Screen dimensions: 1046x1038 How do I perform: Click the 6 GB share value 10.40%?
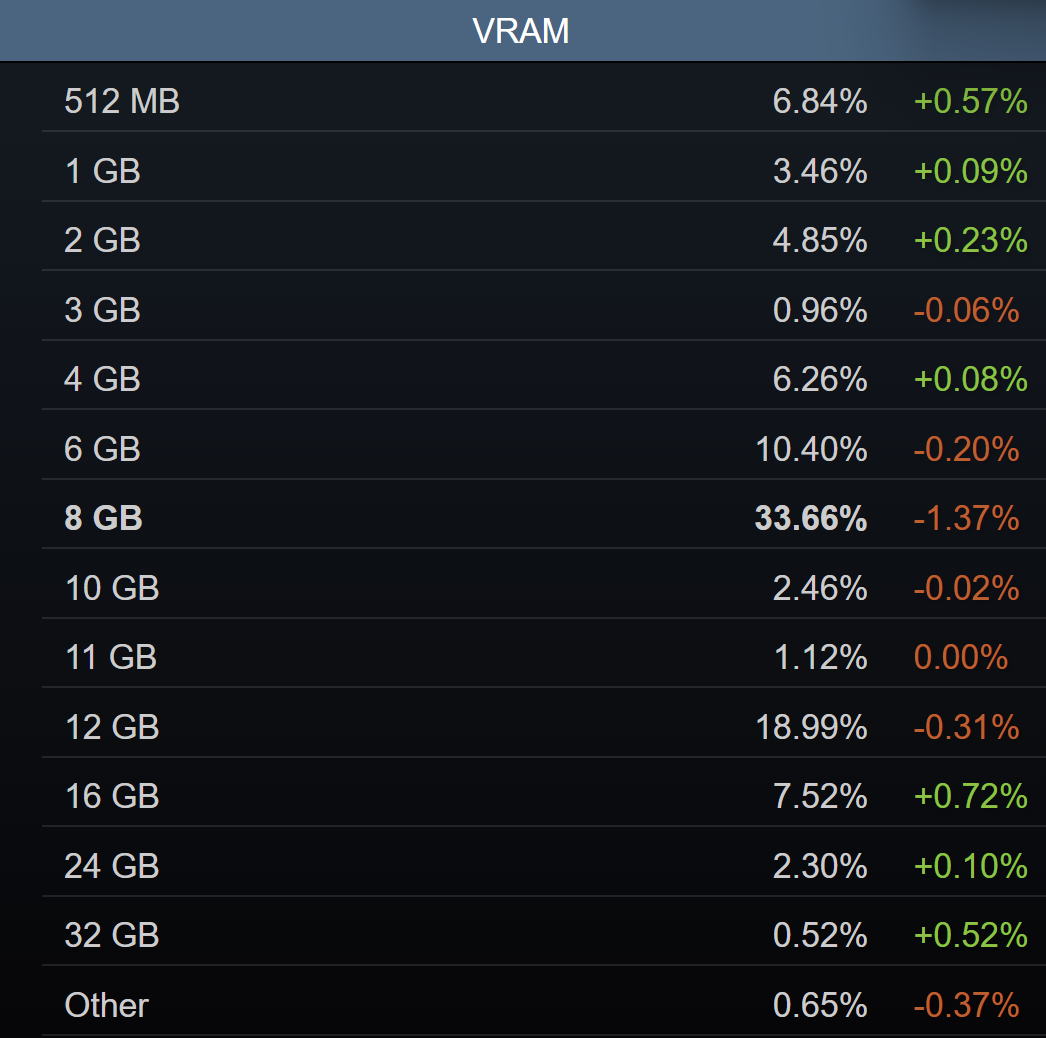[x=811, y=449]
